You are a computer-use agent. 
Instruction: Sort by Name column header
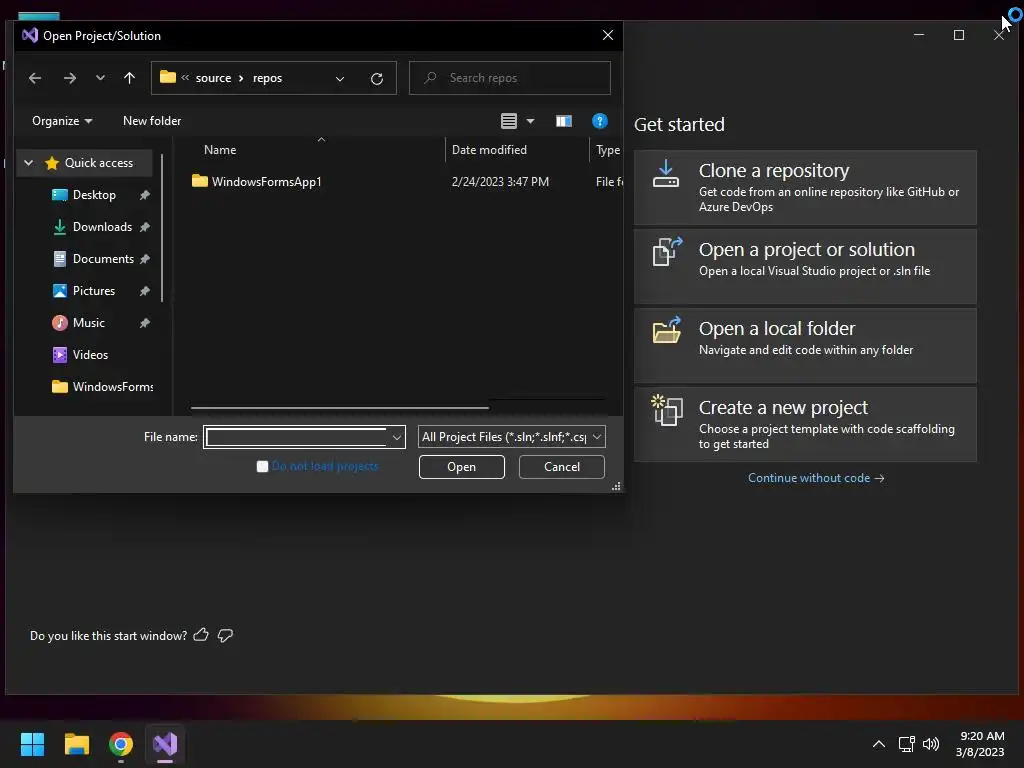click(x=220, y=150)
